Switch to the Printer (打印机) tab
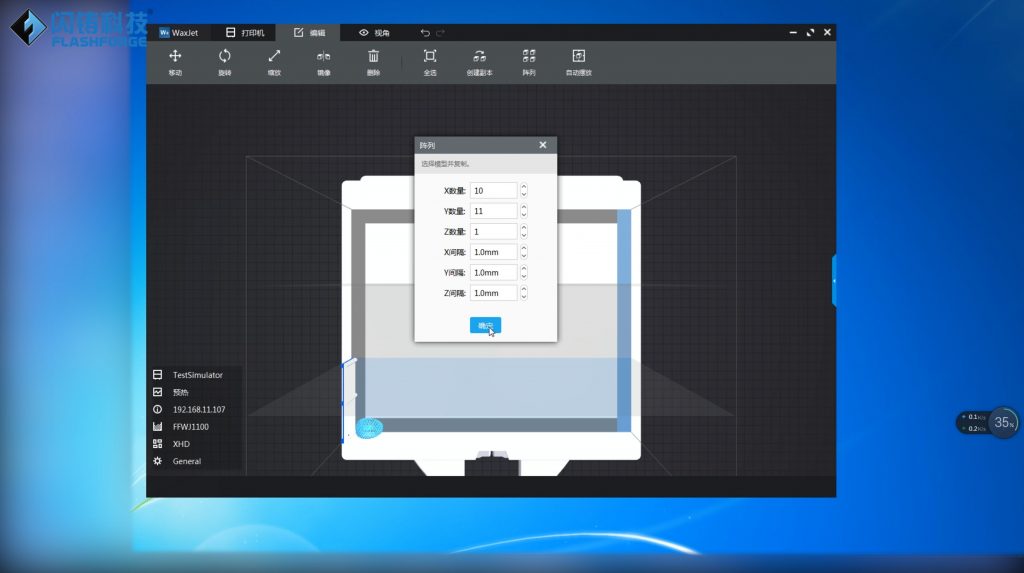The image size is (1024, 573). tap(245, 33)
